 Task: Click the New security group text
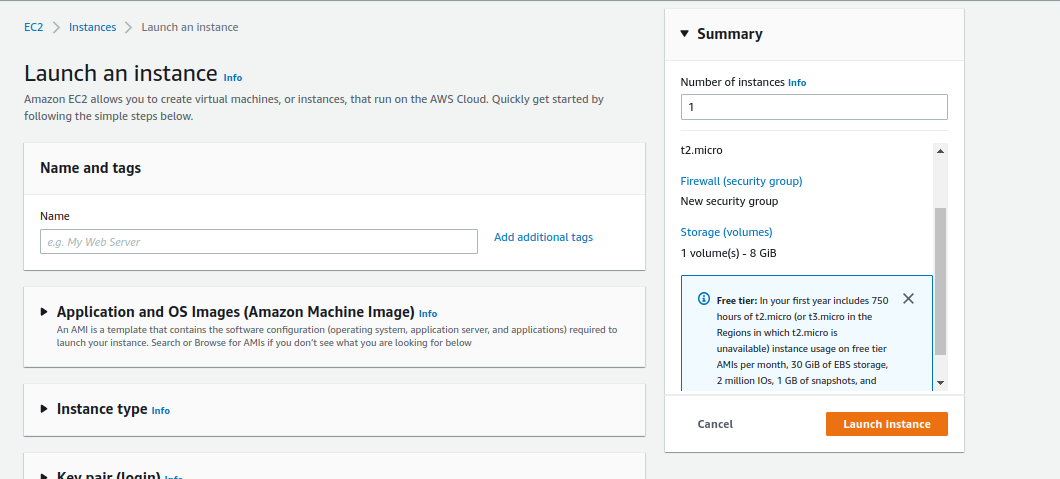[x=729, y=201]
